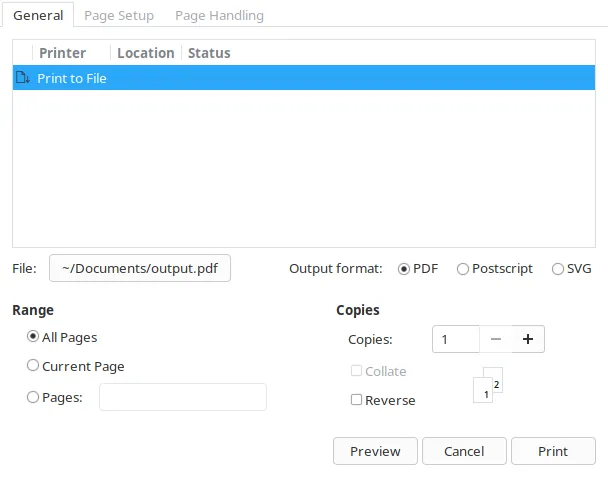This screenshot has width=608, height=477.
Task: Select SVG output format option
Action: pos(558,269)
